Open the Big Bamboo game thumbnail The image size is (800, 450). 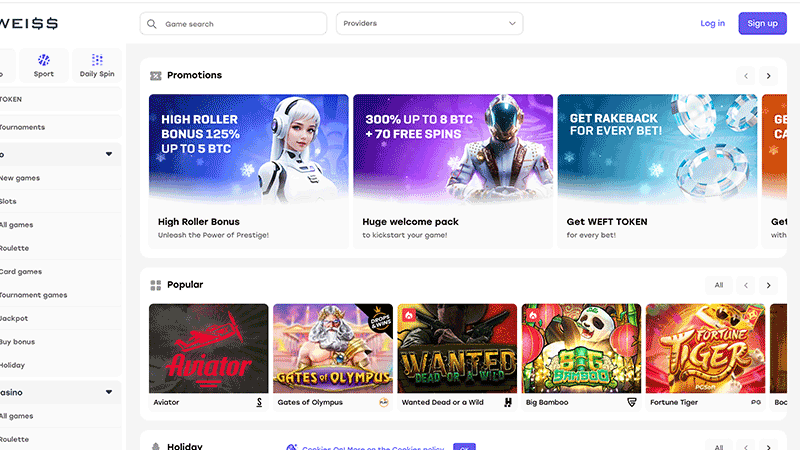click(x=581, y=348)
